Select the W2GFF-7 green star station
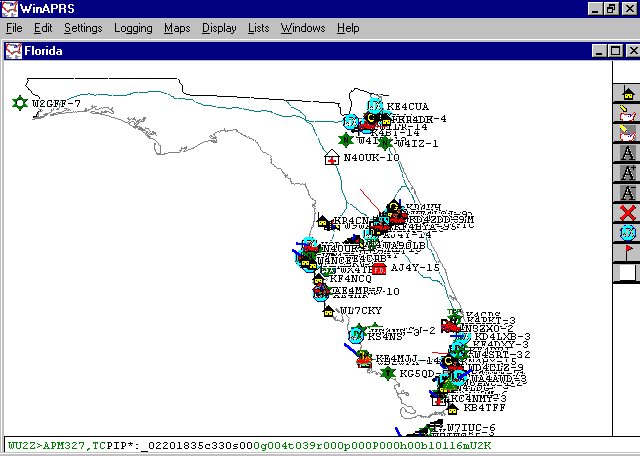The height and width of the screenshot is (456, 640). [19, 102]
